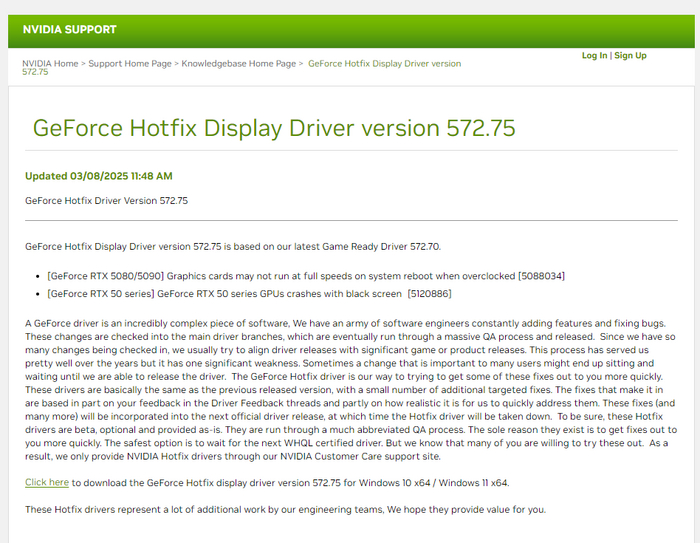Click the Game Ready Driver 572.70 sentence
The width and height of the screenshot is (700, 543).
tap(232, 246)
